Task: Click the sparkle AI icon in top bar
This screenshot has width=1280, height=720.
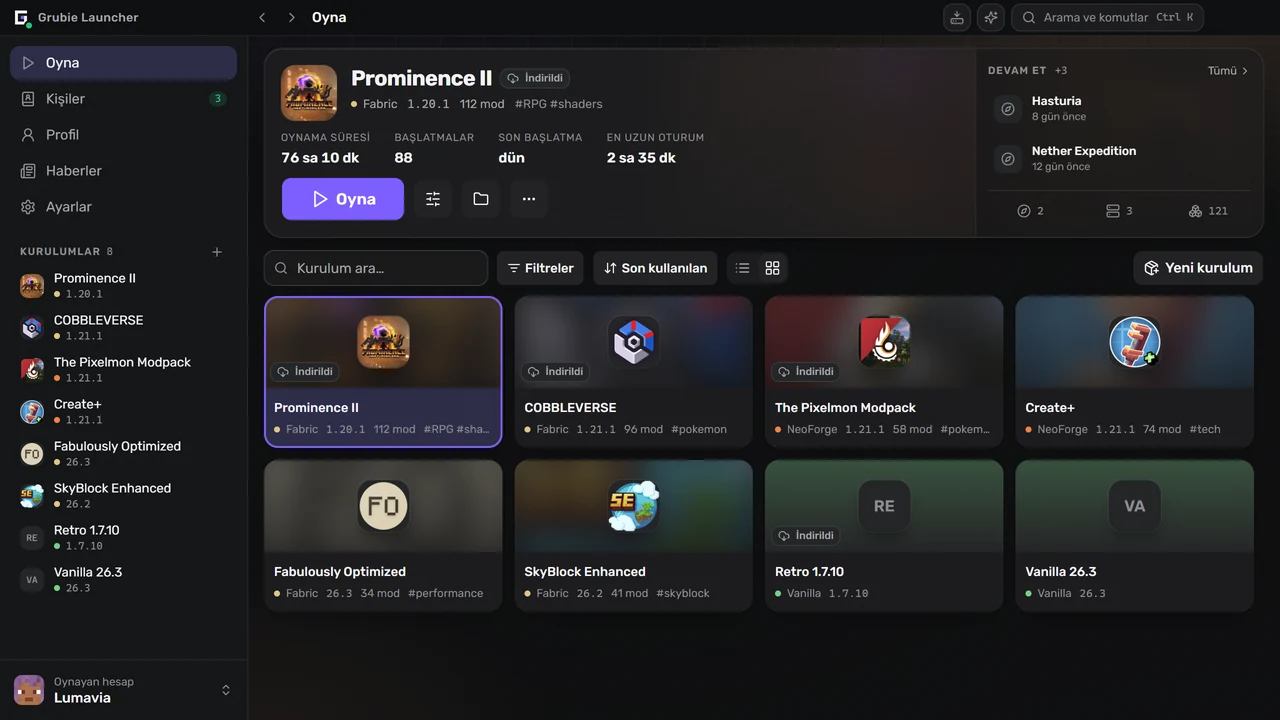Action: pyautogui.click(x=991, y=18)
